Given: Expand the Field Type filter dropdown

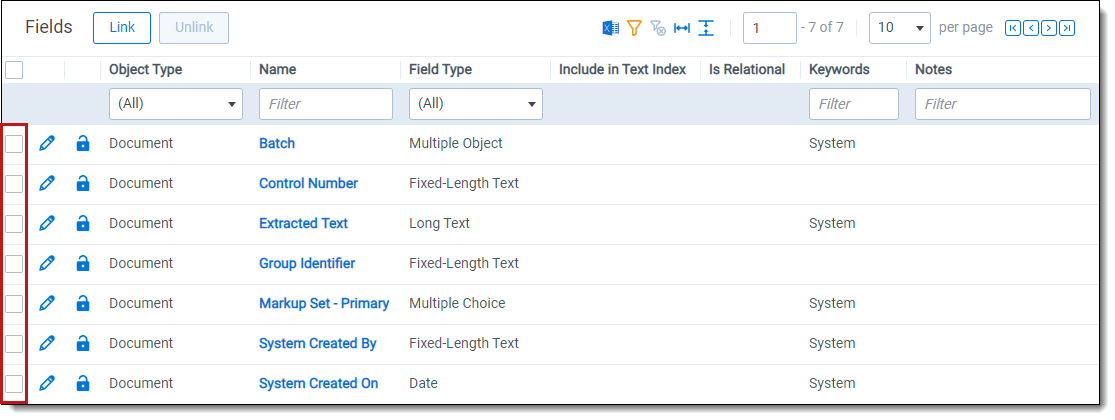Looking at the screenshot, I should pos(476,104).
